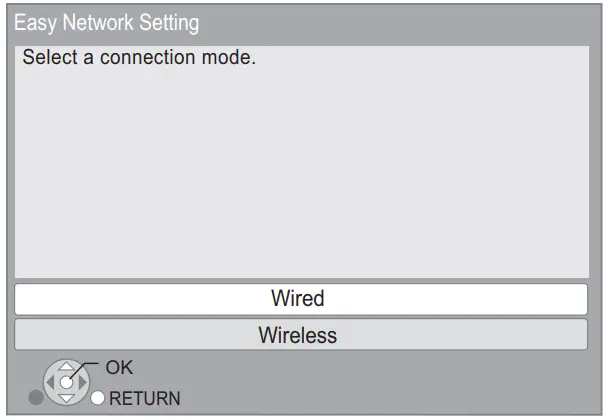Image resolution: width=605 pixels, height=420 pixels.
Task: Click the dark gray circle left of D-pad
Action: (36, 398)
